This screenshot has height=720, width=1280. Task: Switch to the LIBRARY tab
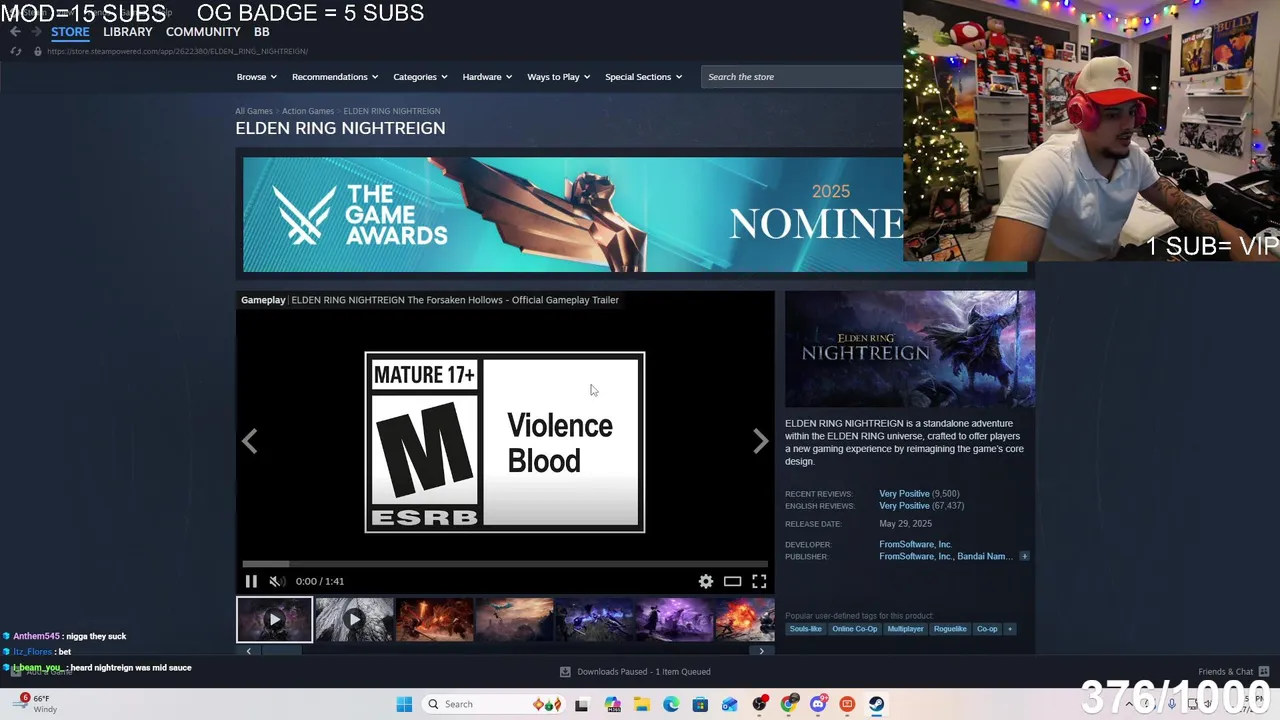click(128, 32)
